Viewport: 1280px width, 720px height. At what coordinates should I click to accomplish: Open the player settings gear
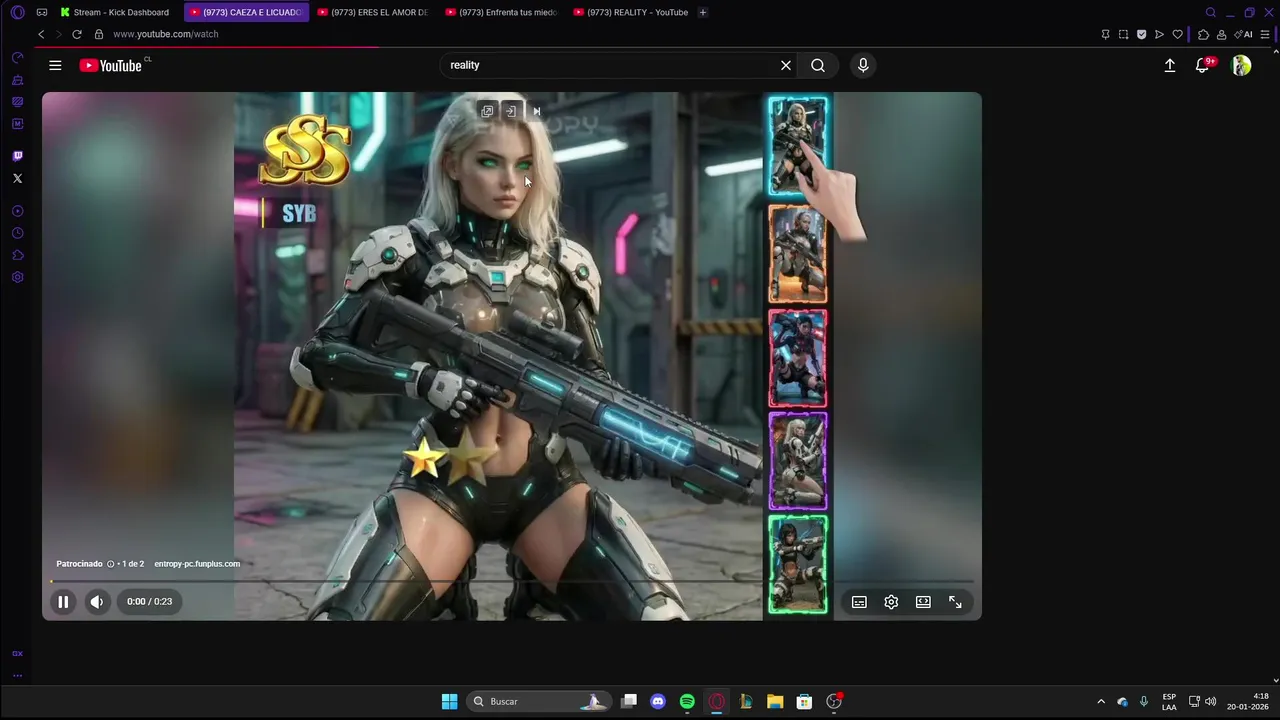point(891,602)
